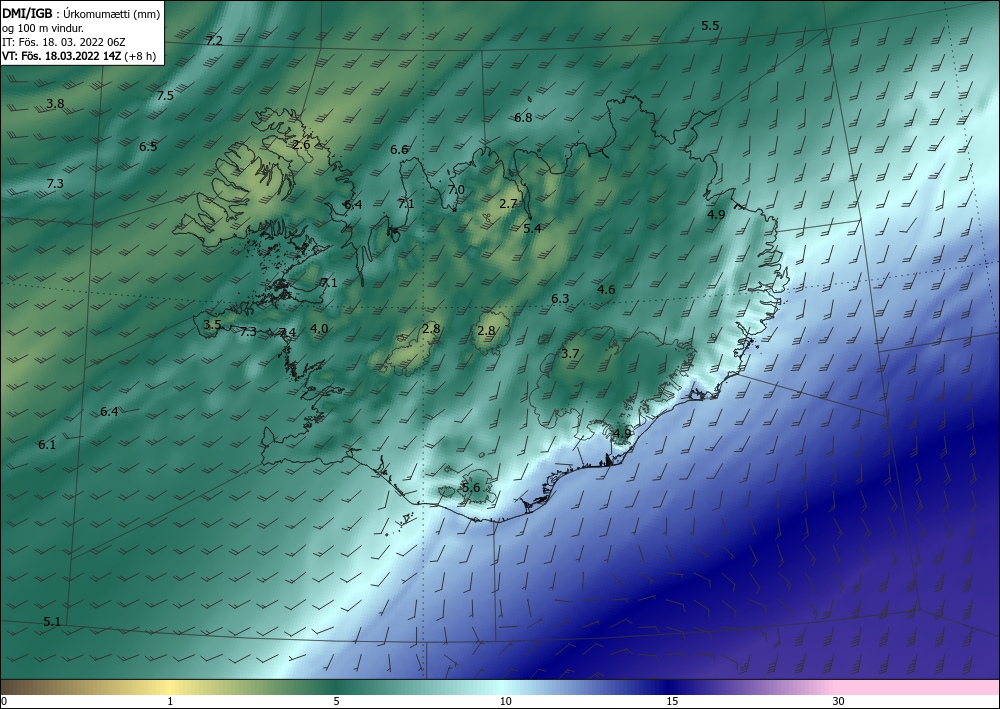Click the 5.4 value label

click(533, 228)
